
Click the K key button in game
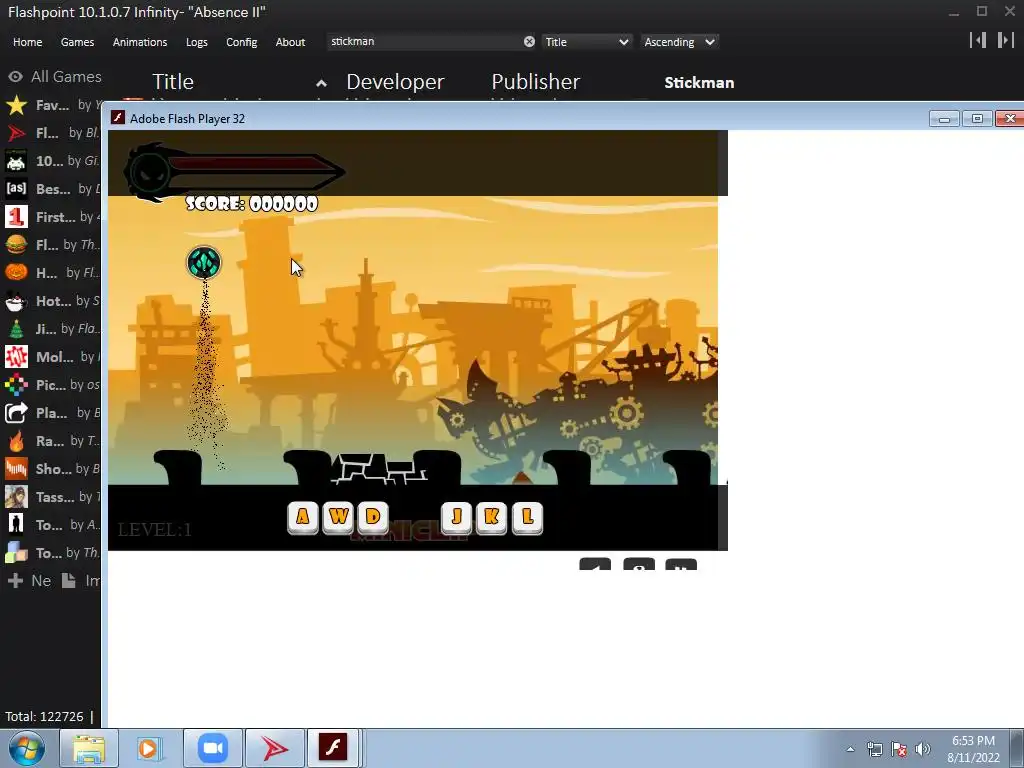click(492, 518)
